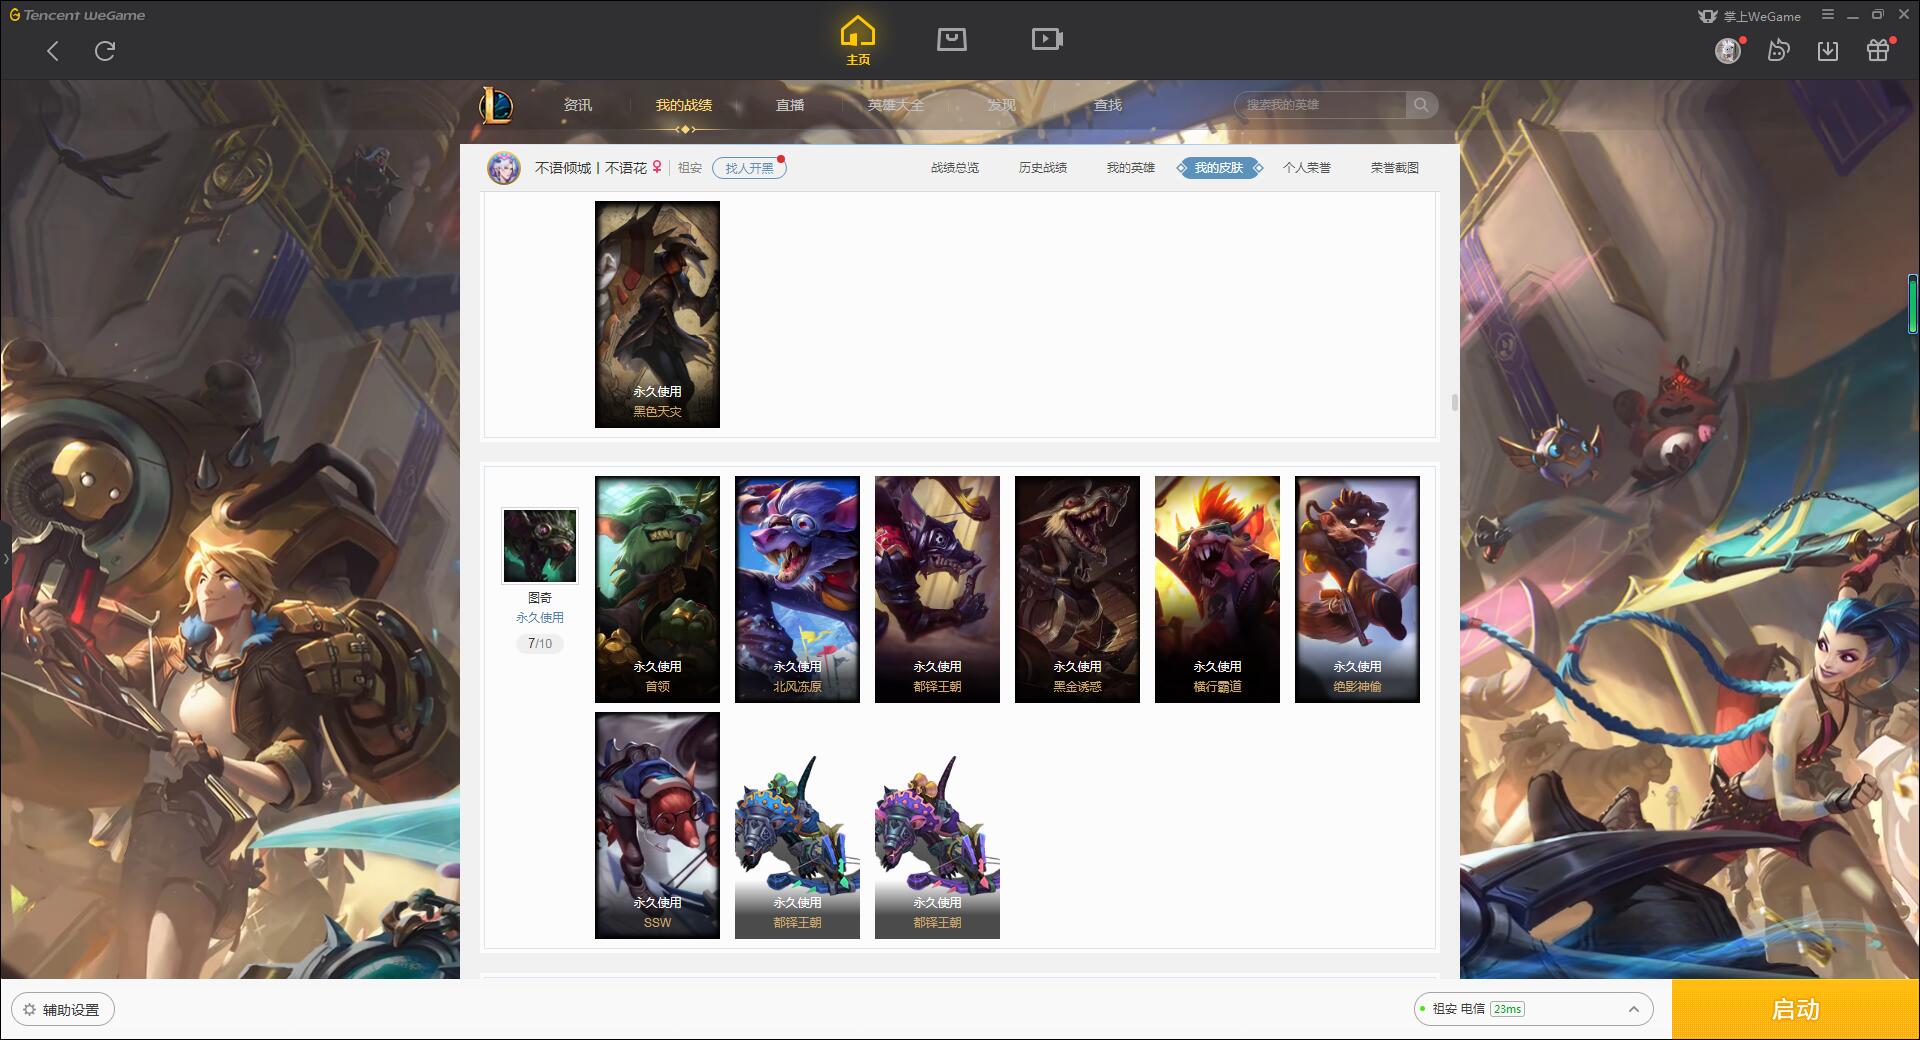
Task: Open the user avatar in top right
Action: [x=1728, y=50]
